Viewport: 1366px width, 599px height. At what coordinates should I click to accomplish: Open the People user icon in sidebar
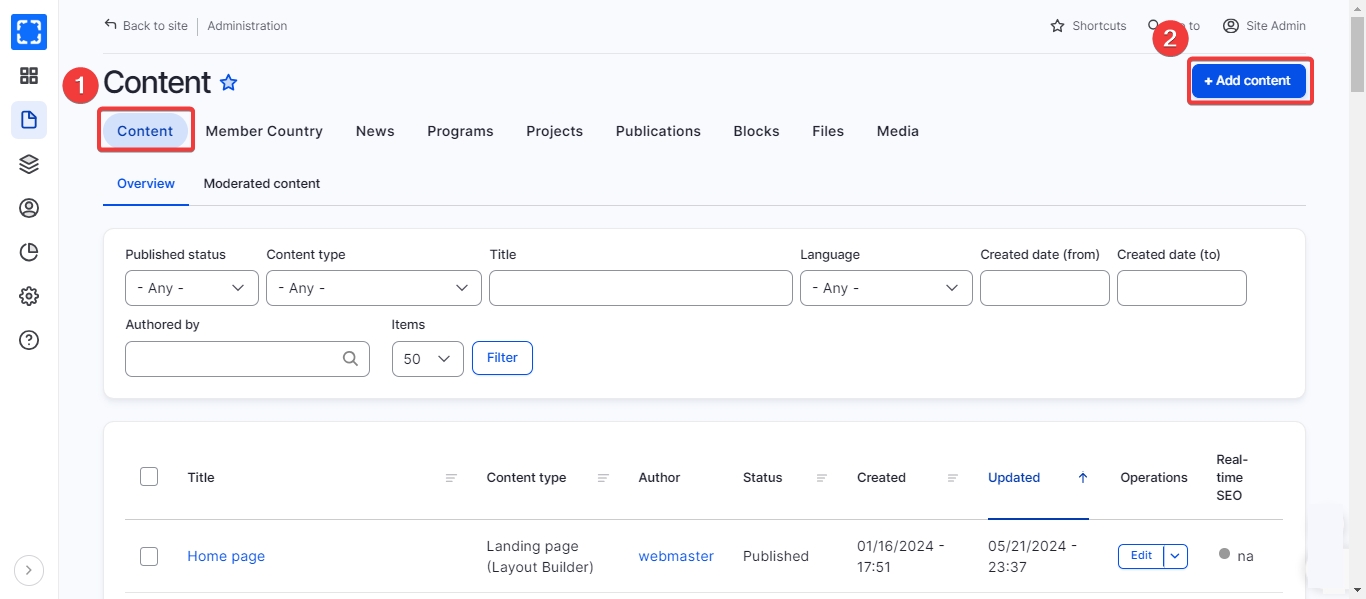(29, 208)
